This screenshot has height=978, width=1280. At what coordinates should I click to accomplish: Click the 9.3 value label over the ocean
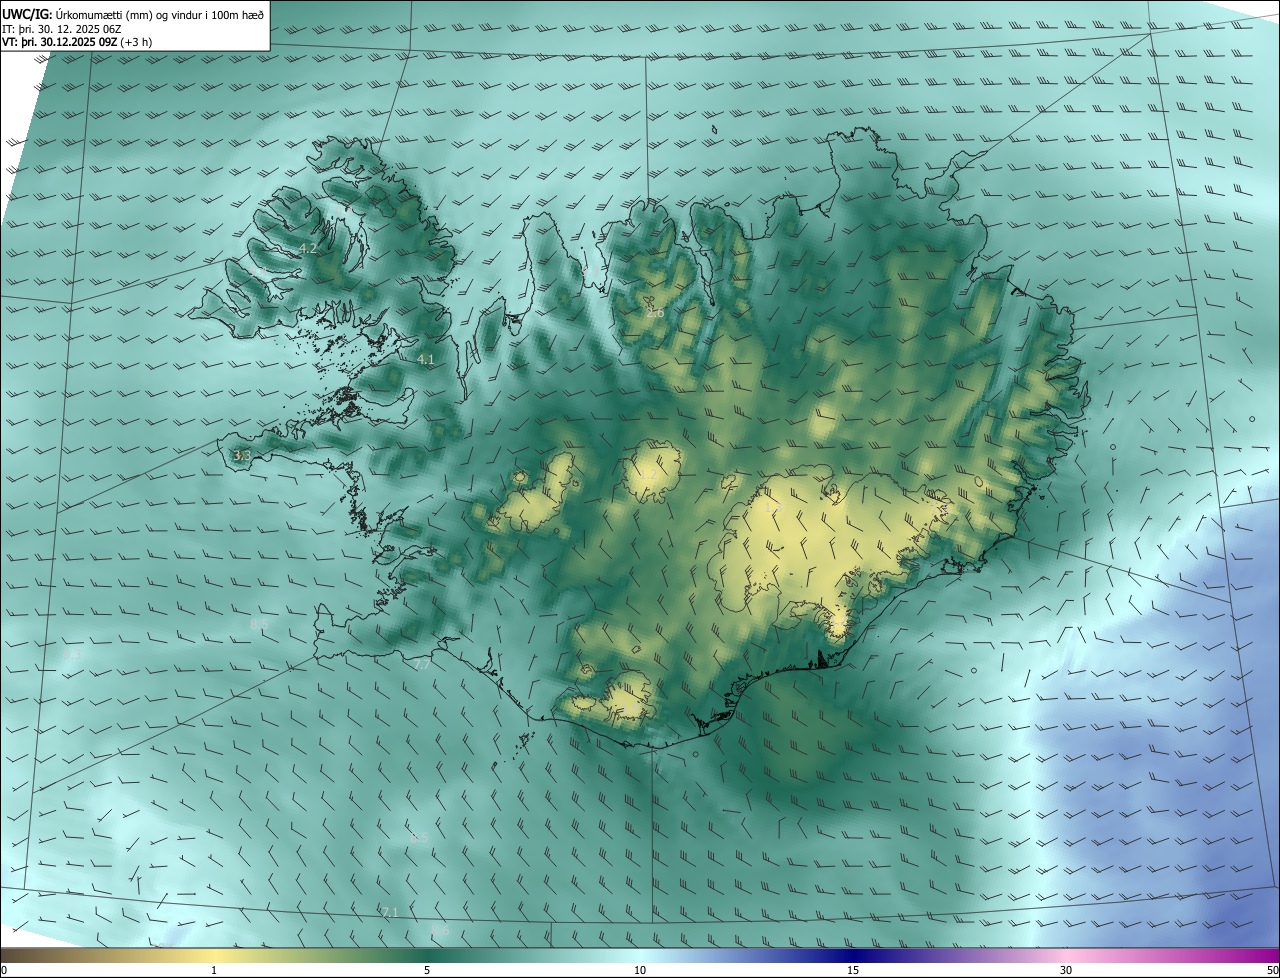[x=72, y=655]
